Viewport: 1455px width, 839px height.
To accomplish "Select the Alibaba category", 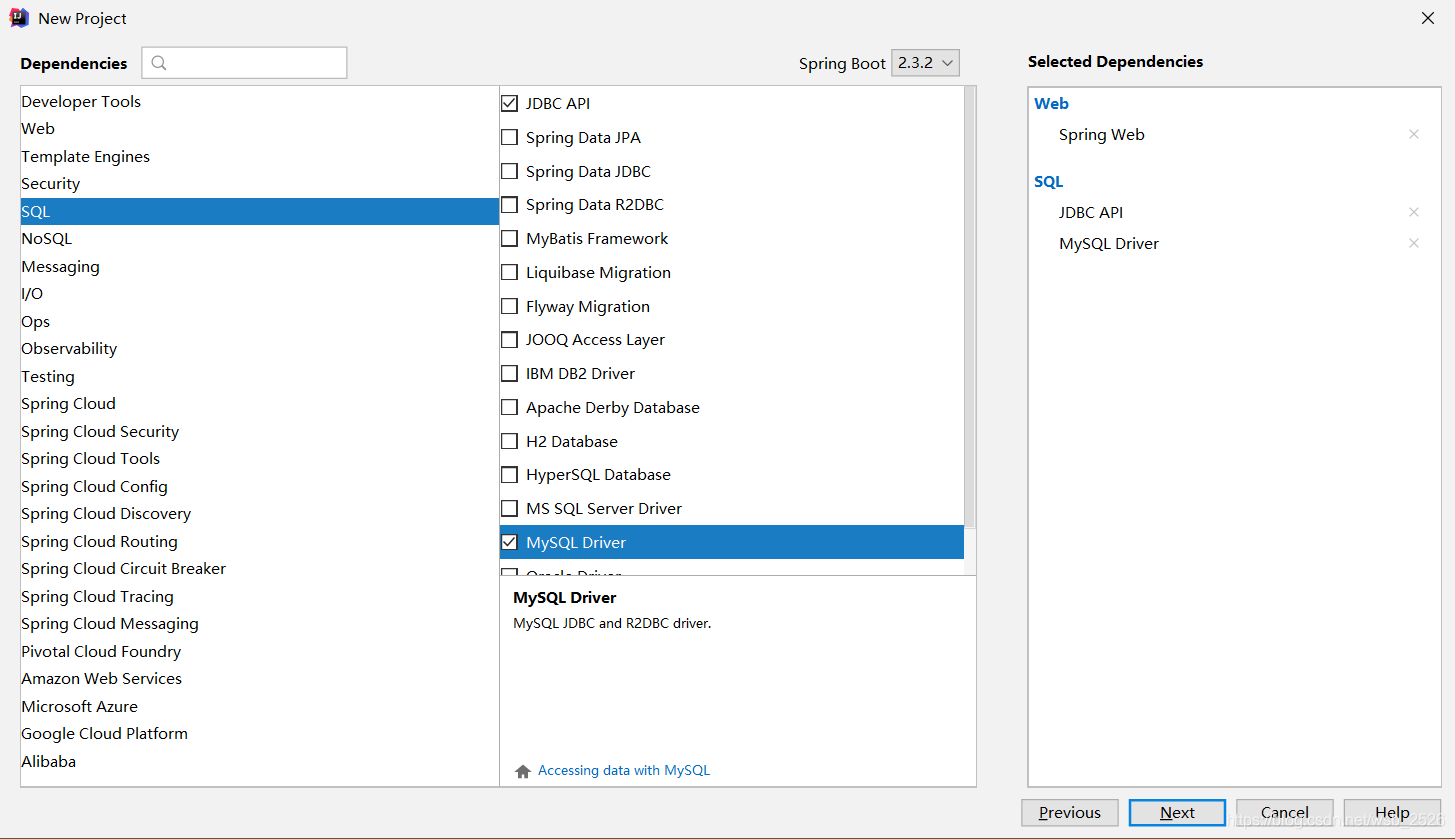I will tap(259, 761).
